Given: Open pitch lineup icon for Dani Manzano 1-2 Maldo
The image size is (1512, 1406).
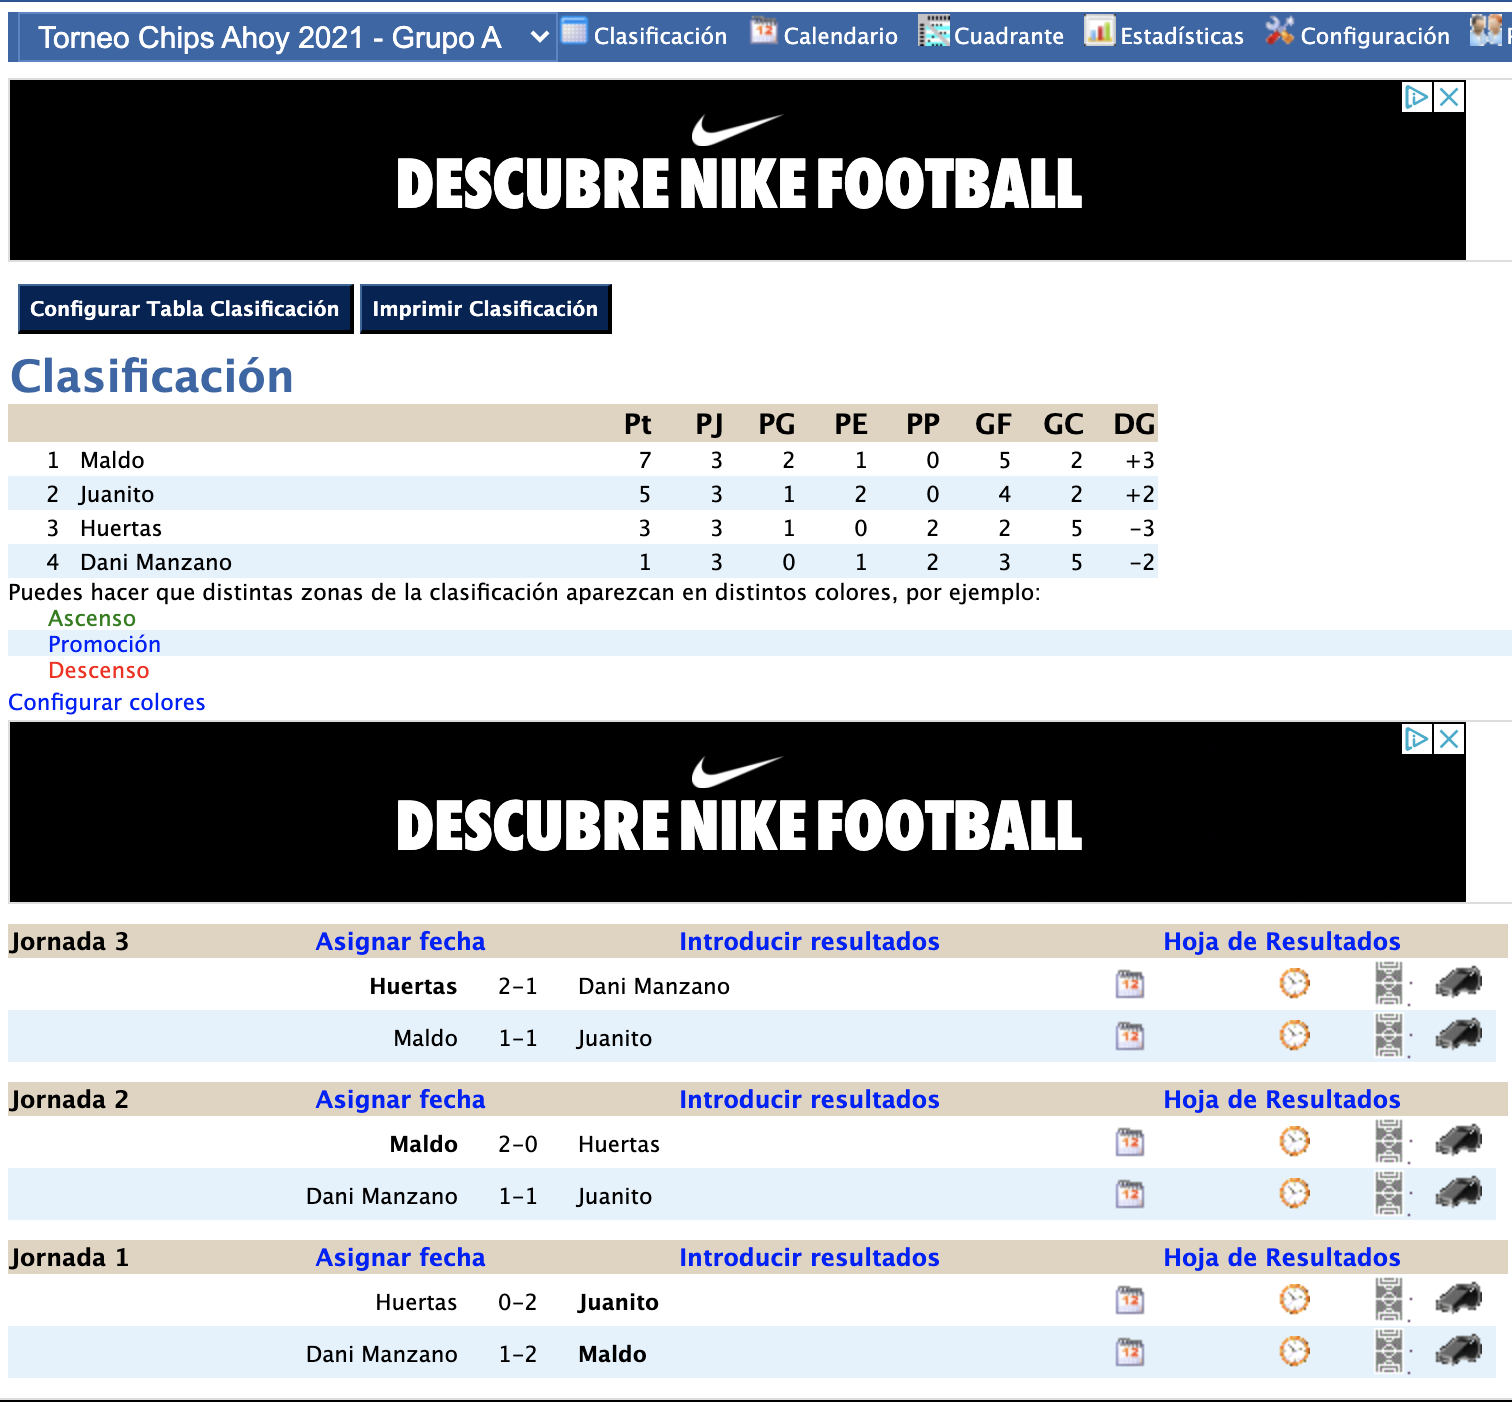Looking at the screenshot, I should click(x=1389, y=1352).
